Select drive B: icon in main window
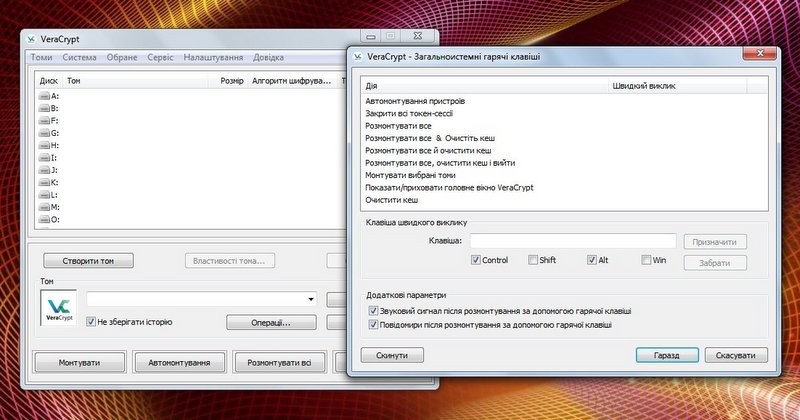The height and width of the screenshot is (420, 800). (44, 108)
